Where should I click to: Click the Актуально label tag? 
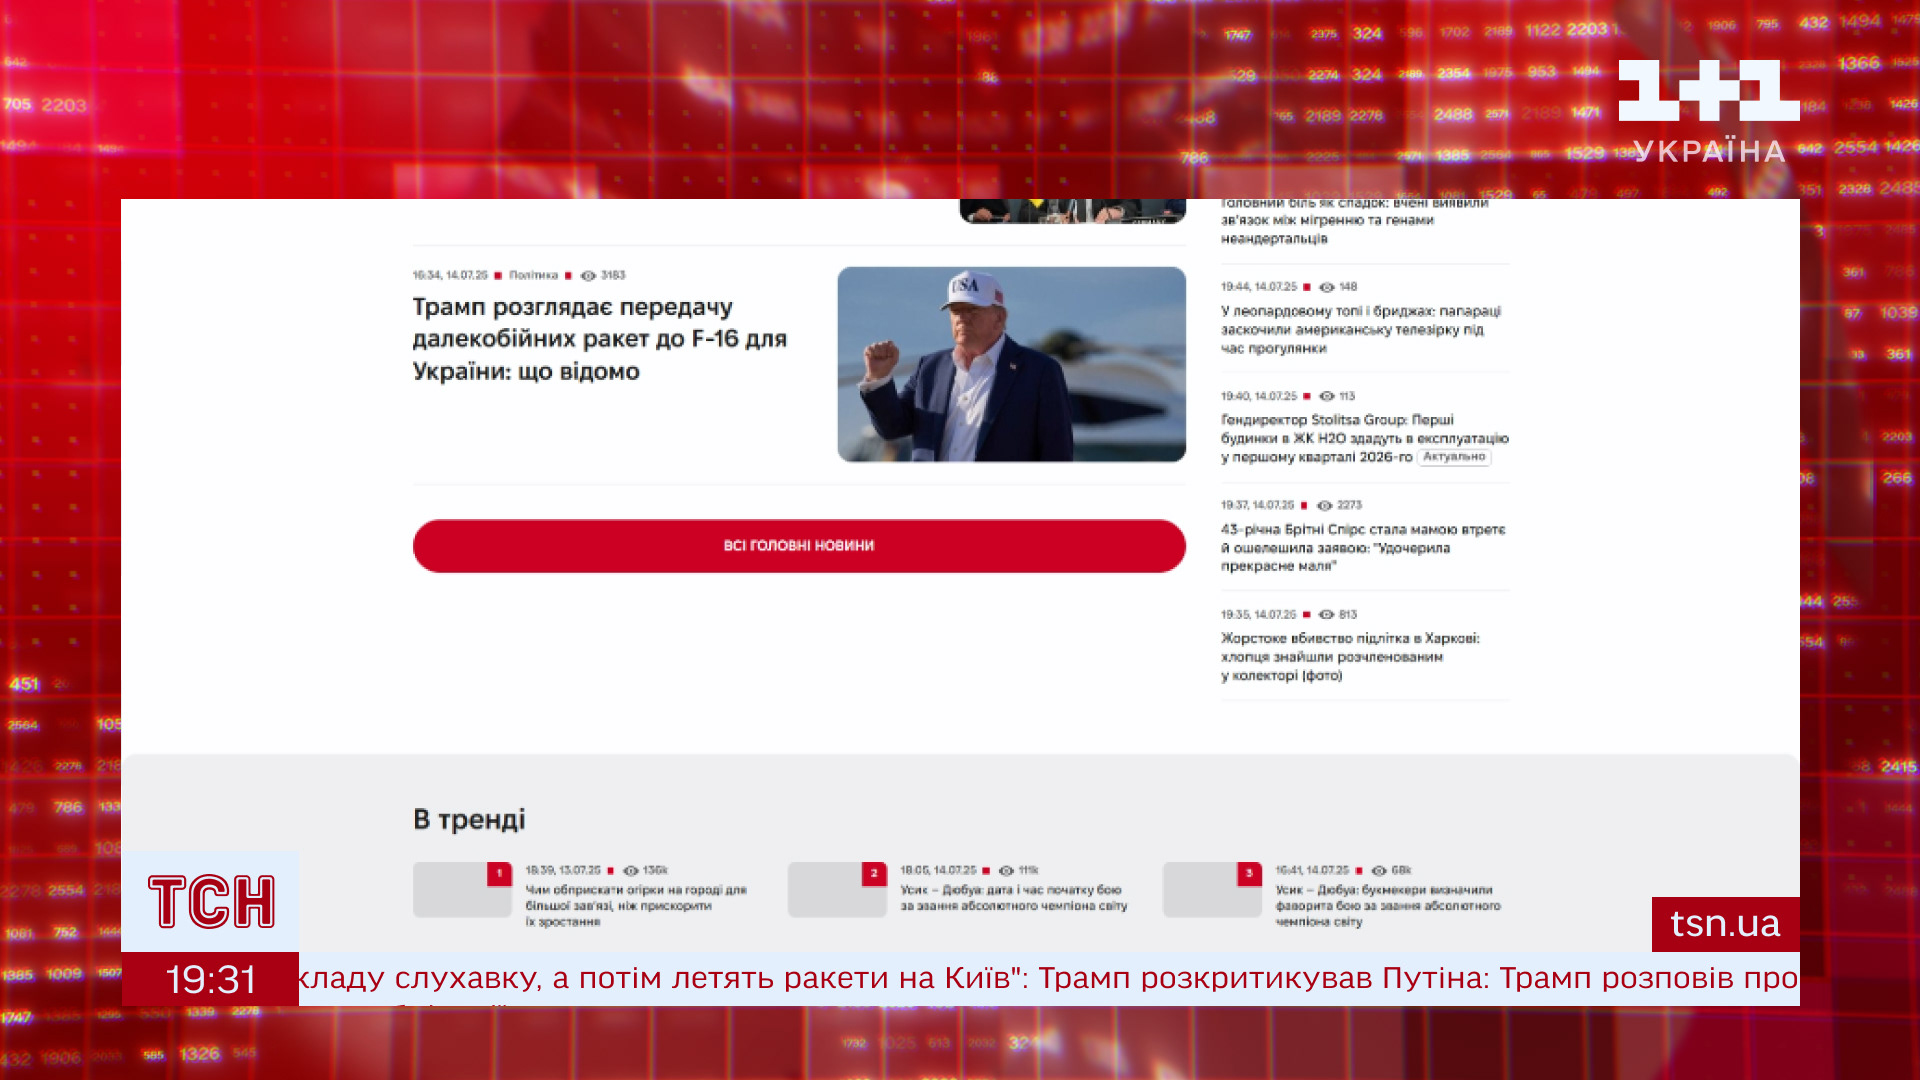click(1453, 457)
